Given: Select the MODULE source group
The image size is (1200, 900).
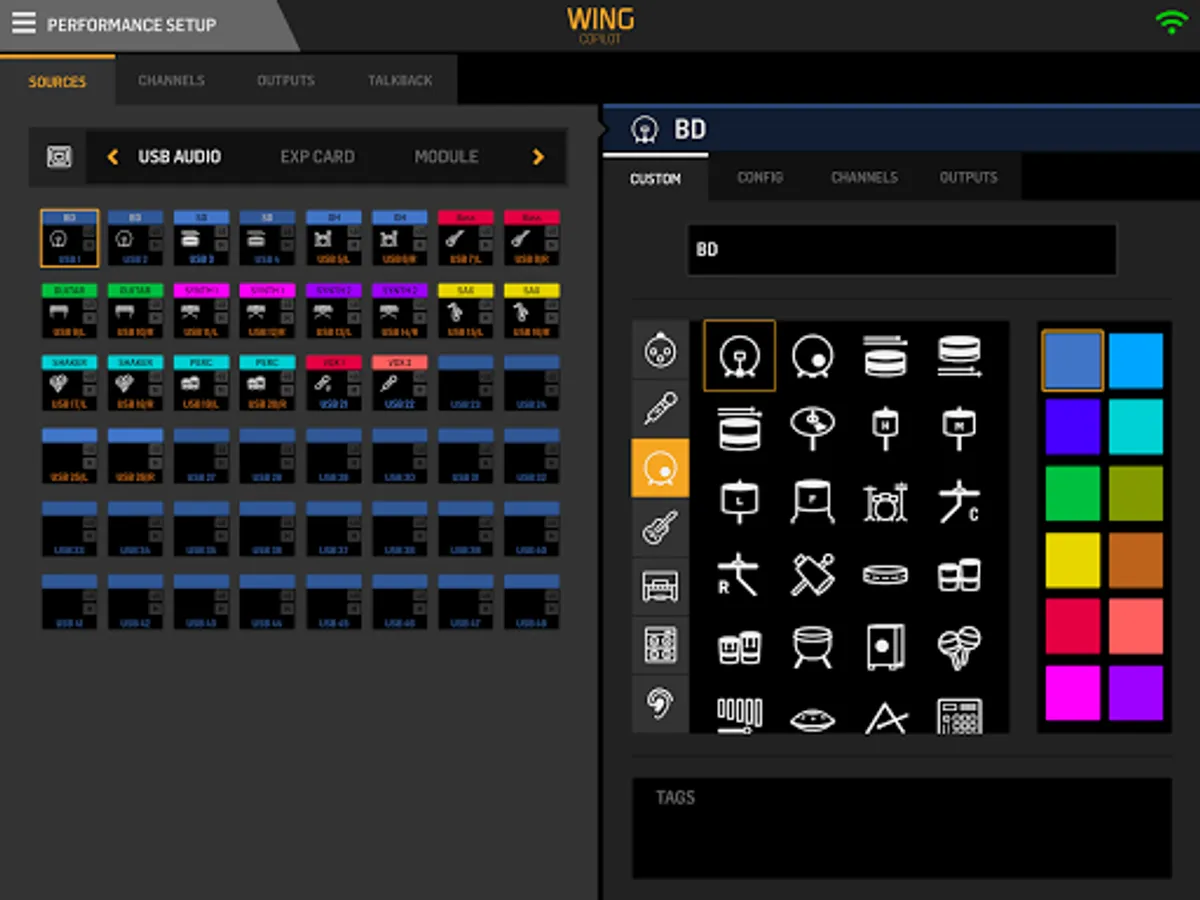Looking at the screenshot, I should pyautogui.click(x=446, y=157).
